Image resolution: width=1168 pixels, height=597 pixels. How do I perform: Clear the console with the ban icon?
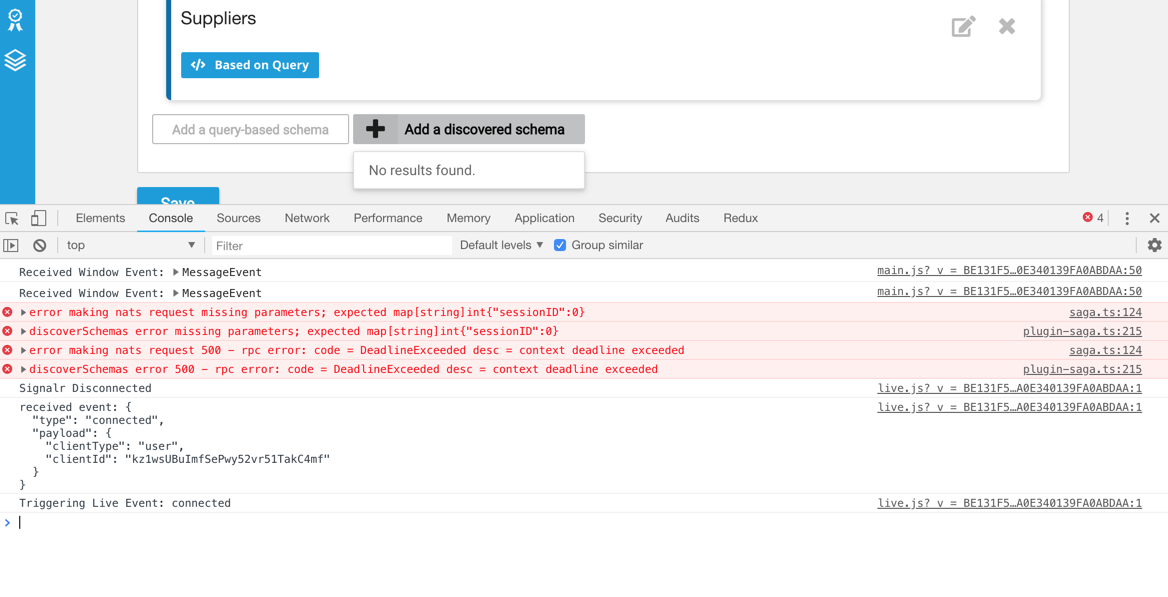39,245
